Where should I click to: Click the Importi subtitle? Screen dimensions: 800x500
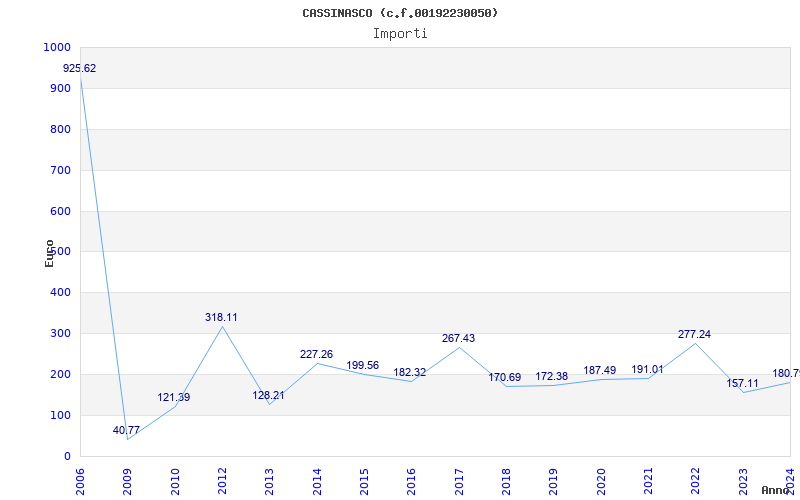pos(400,34)
